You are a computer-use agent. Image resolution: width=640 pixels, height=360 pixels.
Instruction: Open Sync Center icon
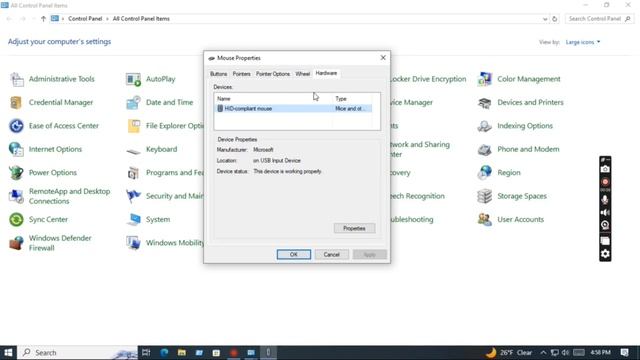click(x=16, y=220)
